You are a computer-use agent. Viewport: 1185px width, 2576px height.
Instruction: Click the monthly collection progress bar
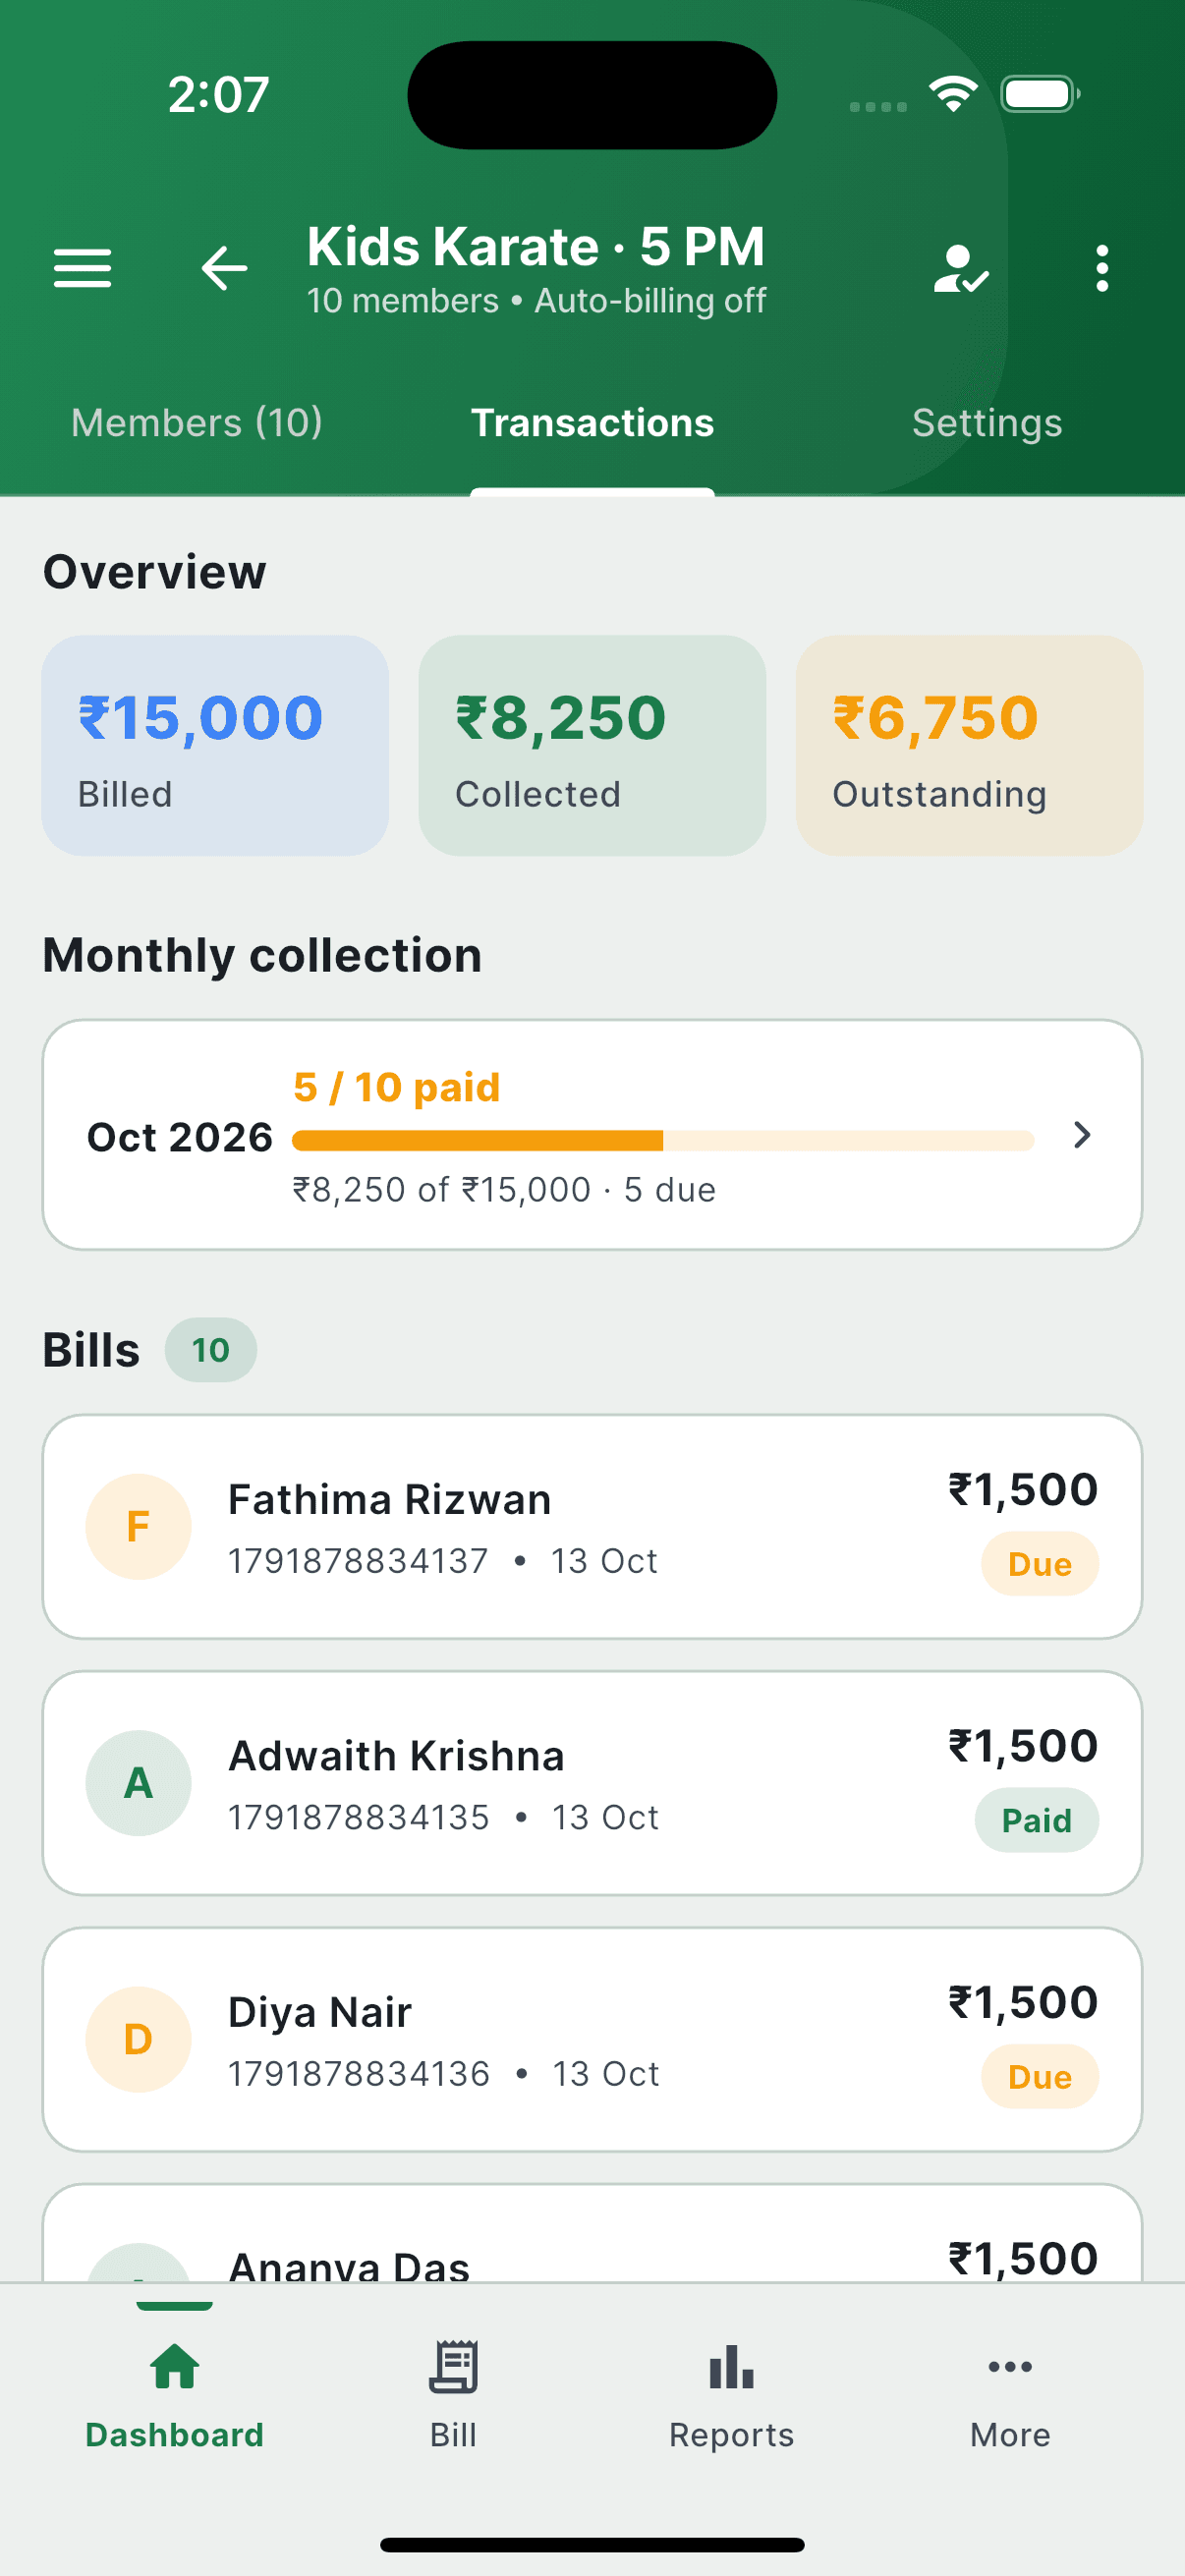[662, 1141]
